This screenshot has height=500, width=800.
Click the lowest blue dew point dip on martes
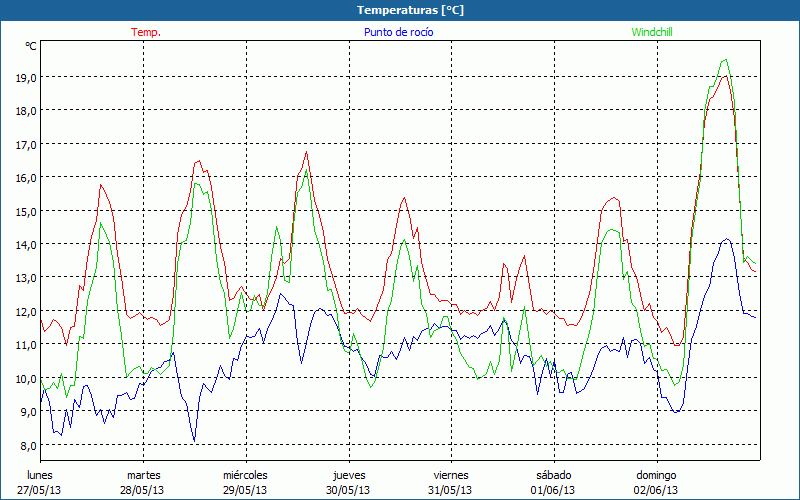pos(194,440)
